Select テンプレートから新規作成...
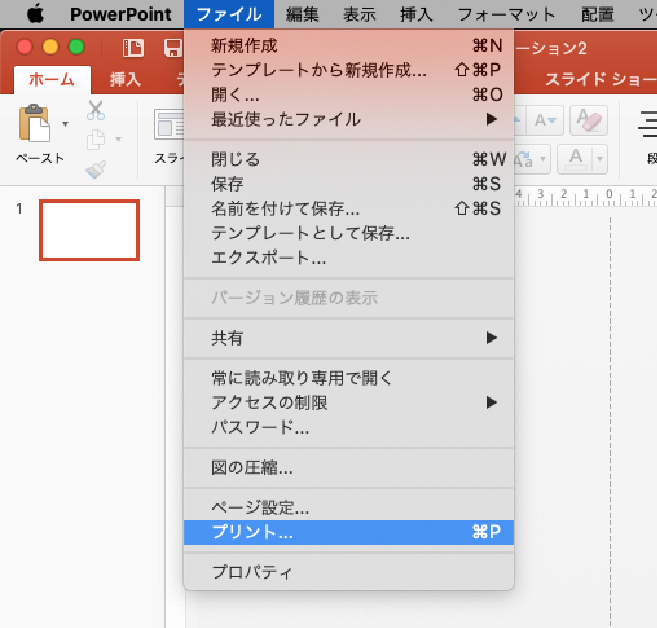 point(349,70)
